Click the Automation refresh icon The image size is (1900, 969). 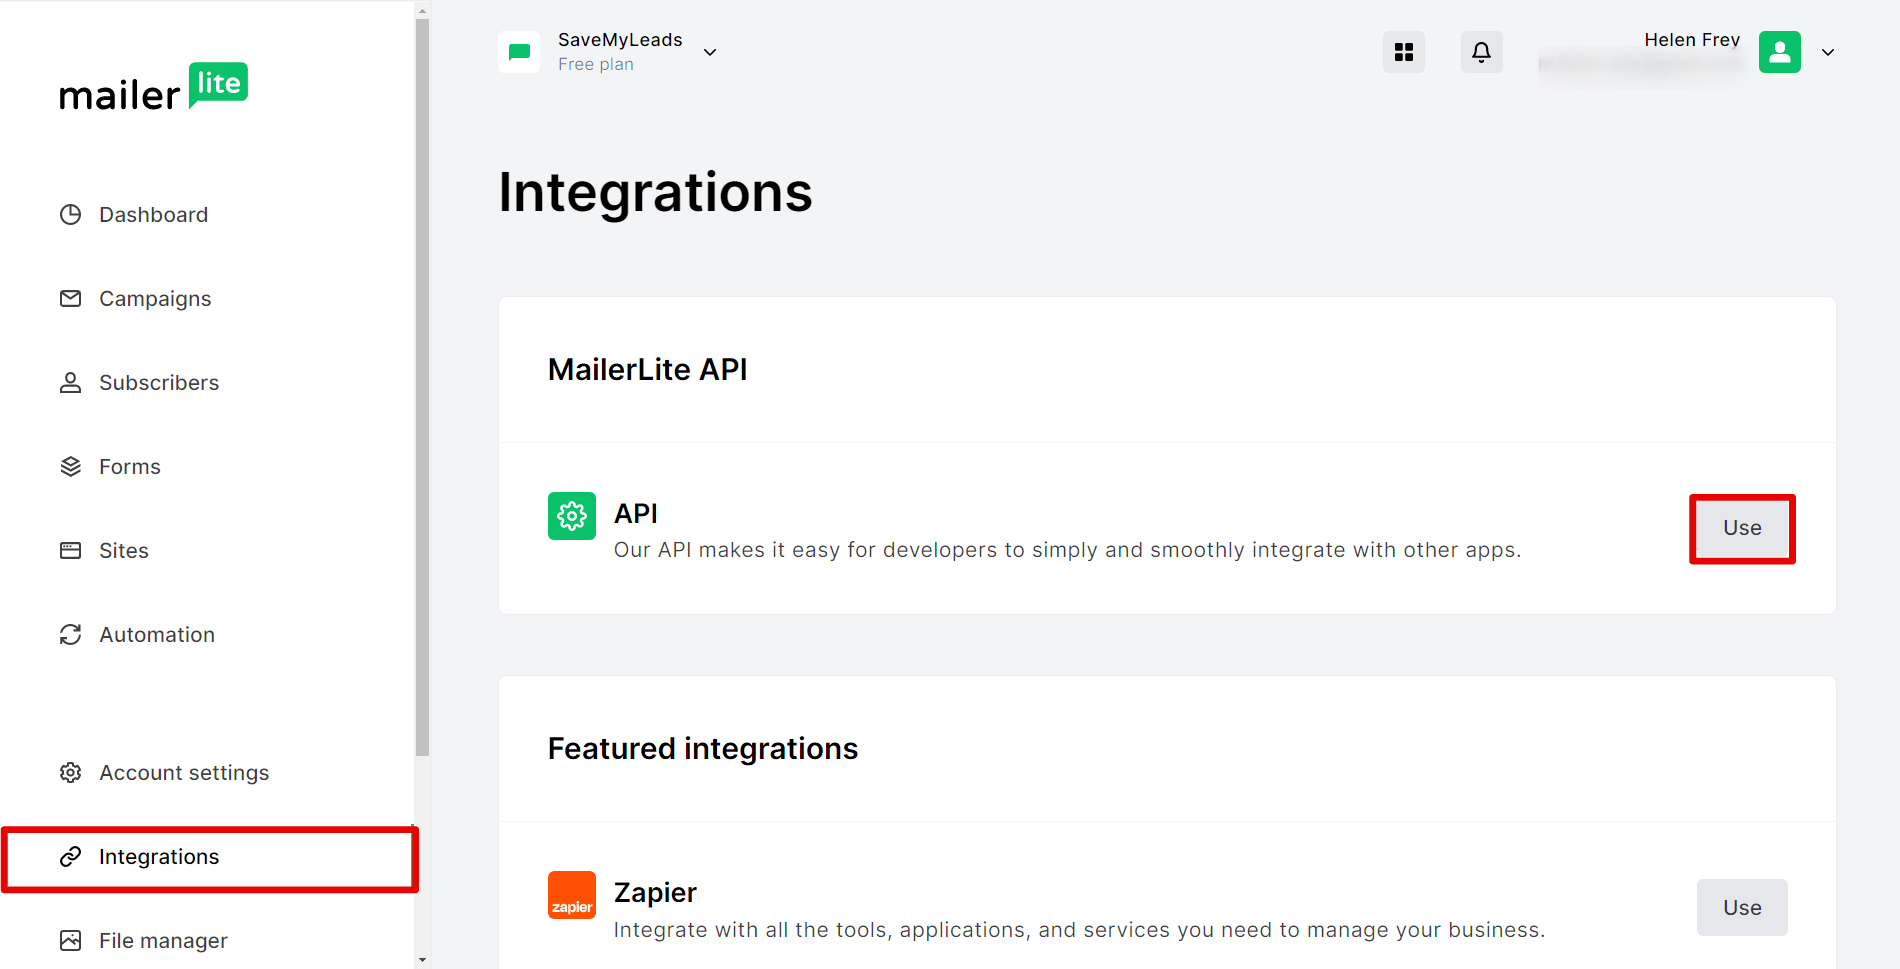(x=70, y=635)
